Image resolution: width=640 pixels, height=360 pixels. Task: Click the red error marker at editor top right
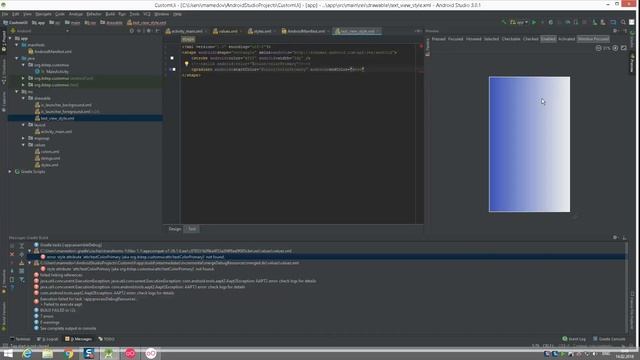point(421,46)
